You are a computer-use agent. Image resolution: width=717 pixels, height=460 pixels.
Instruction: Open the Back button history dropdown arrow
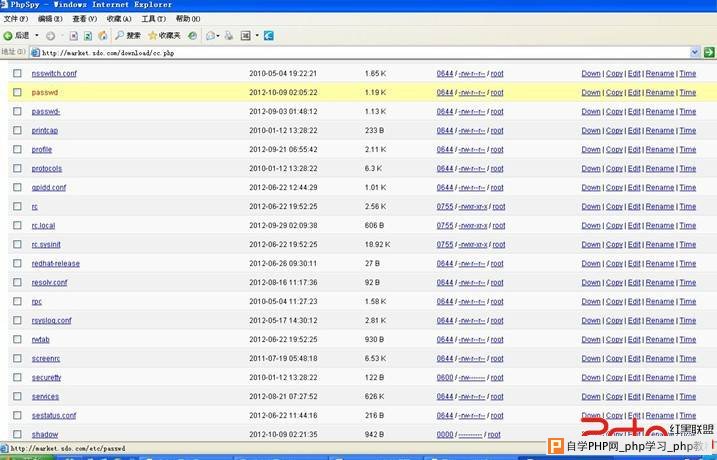(x=37, y=36)
